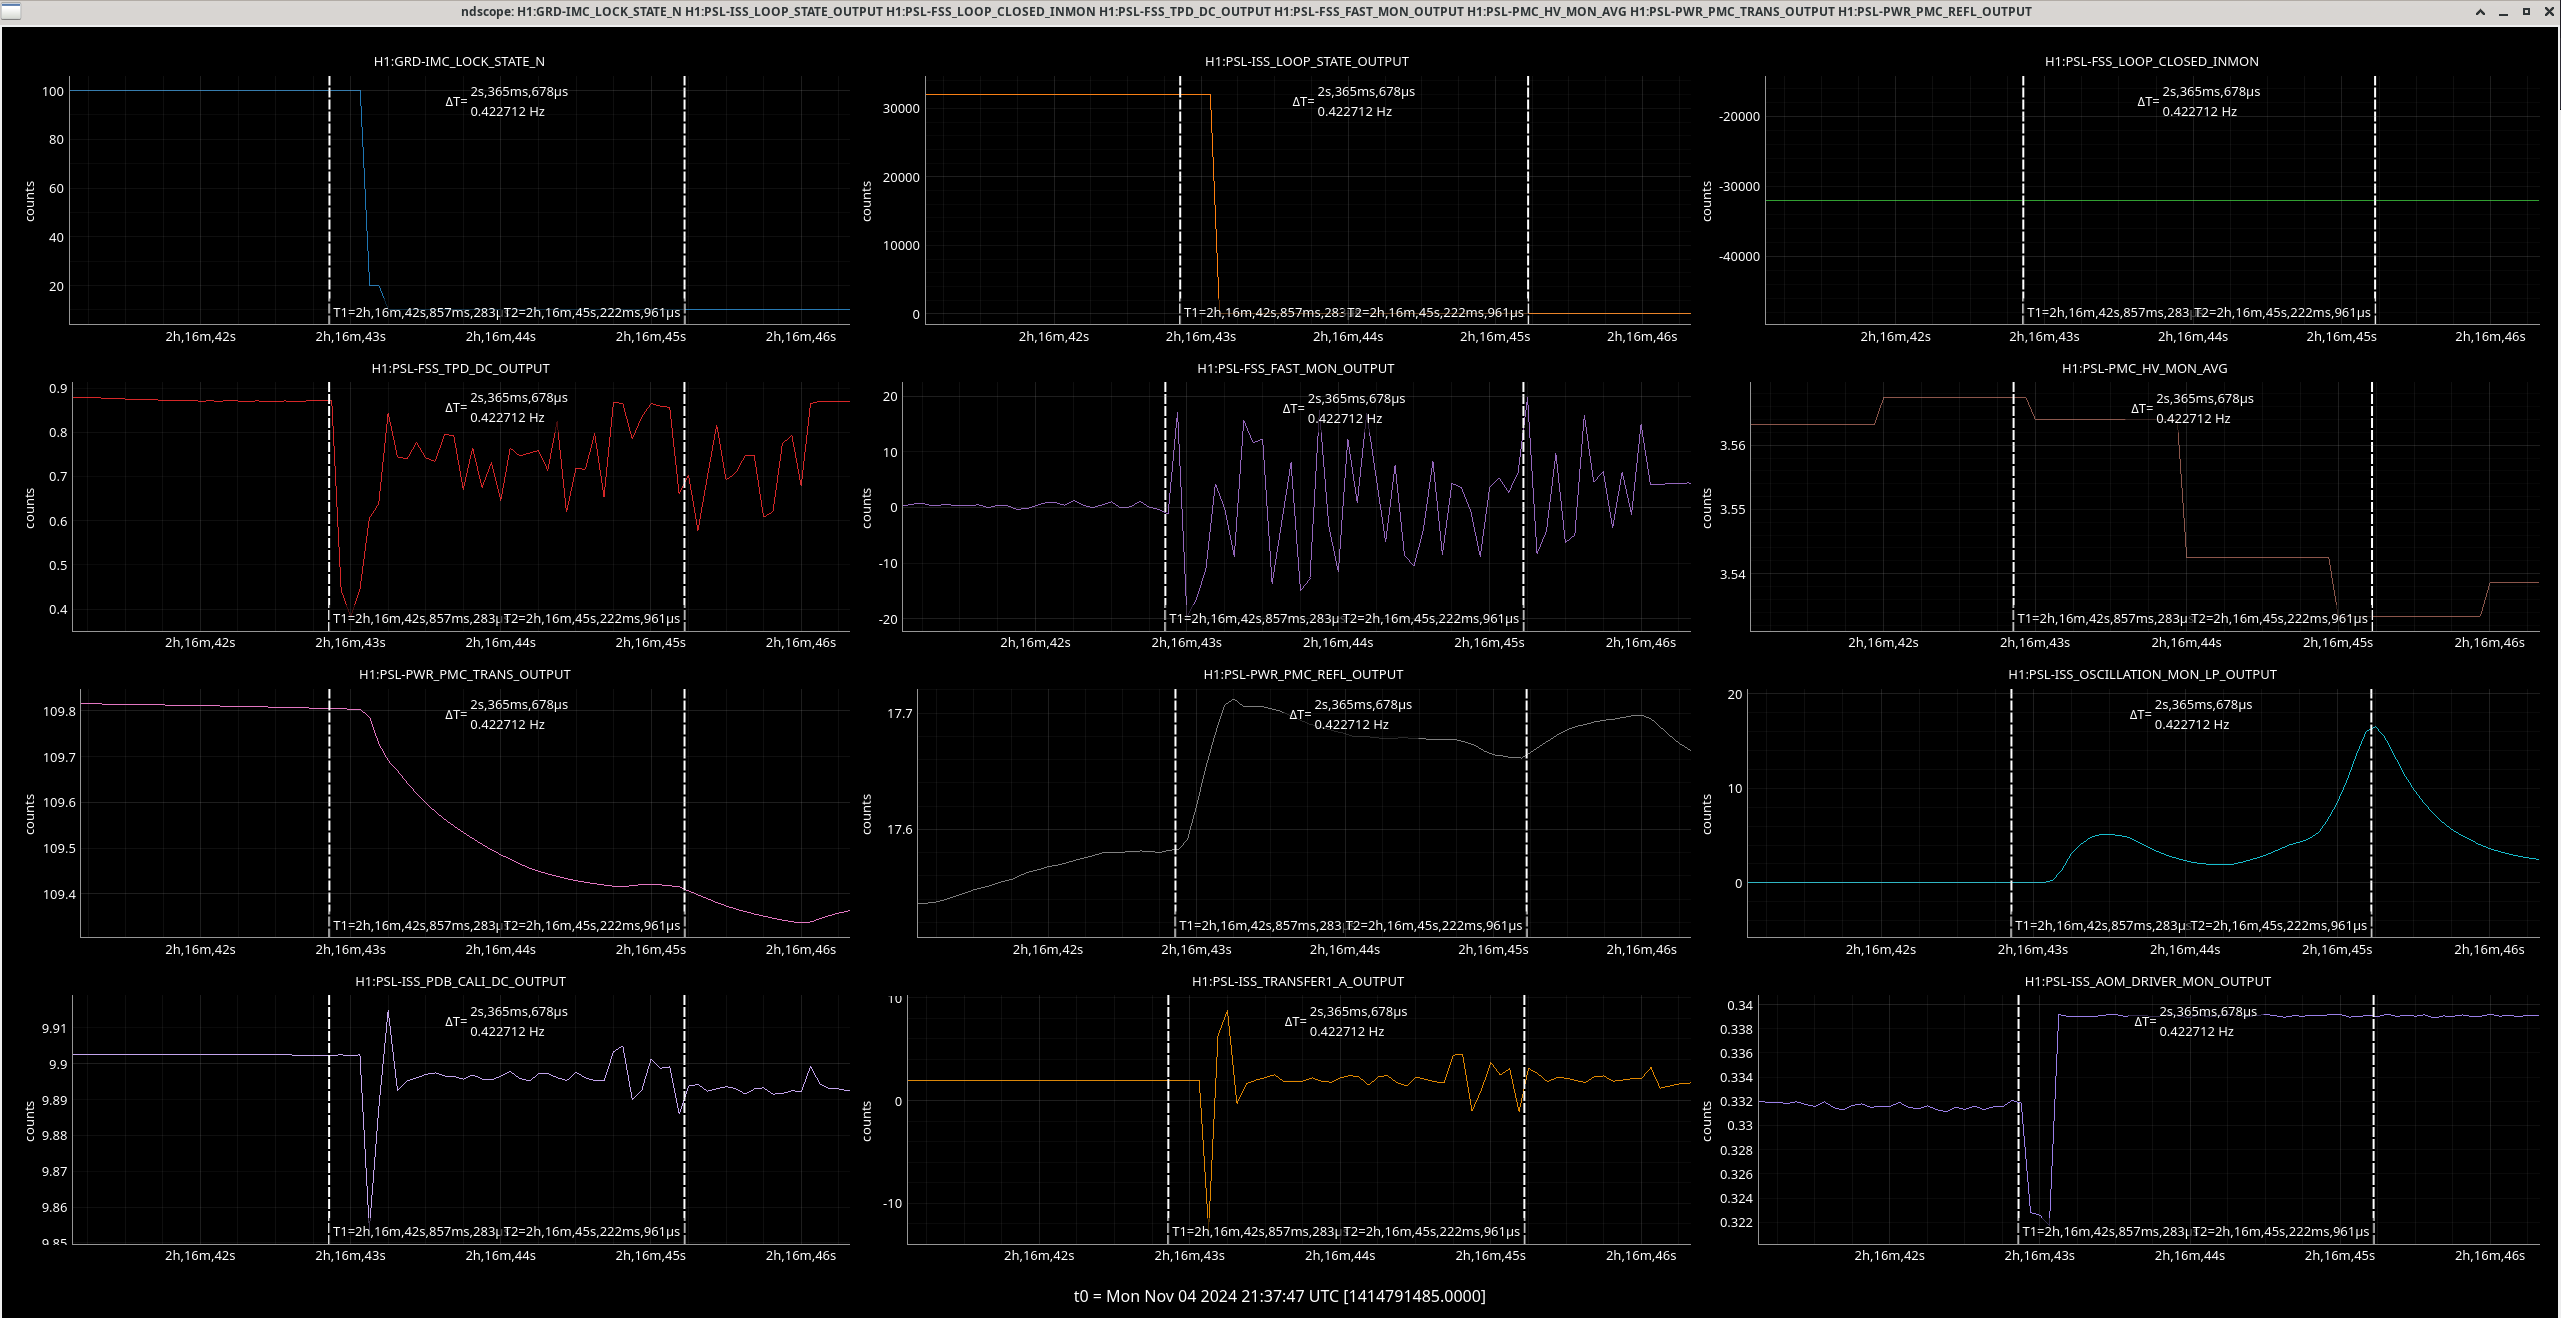Select the T2 cursor line in ISS_LOOP_STATE_OUTPUT plot
The image size is (2561, 1318).
pos(1528,200)
